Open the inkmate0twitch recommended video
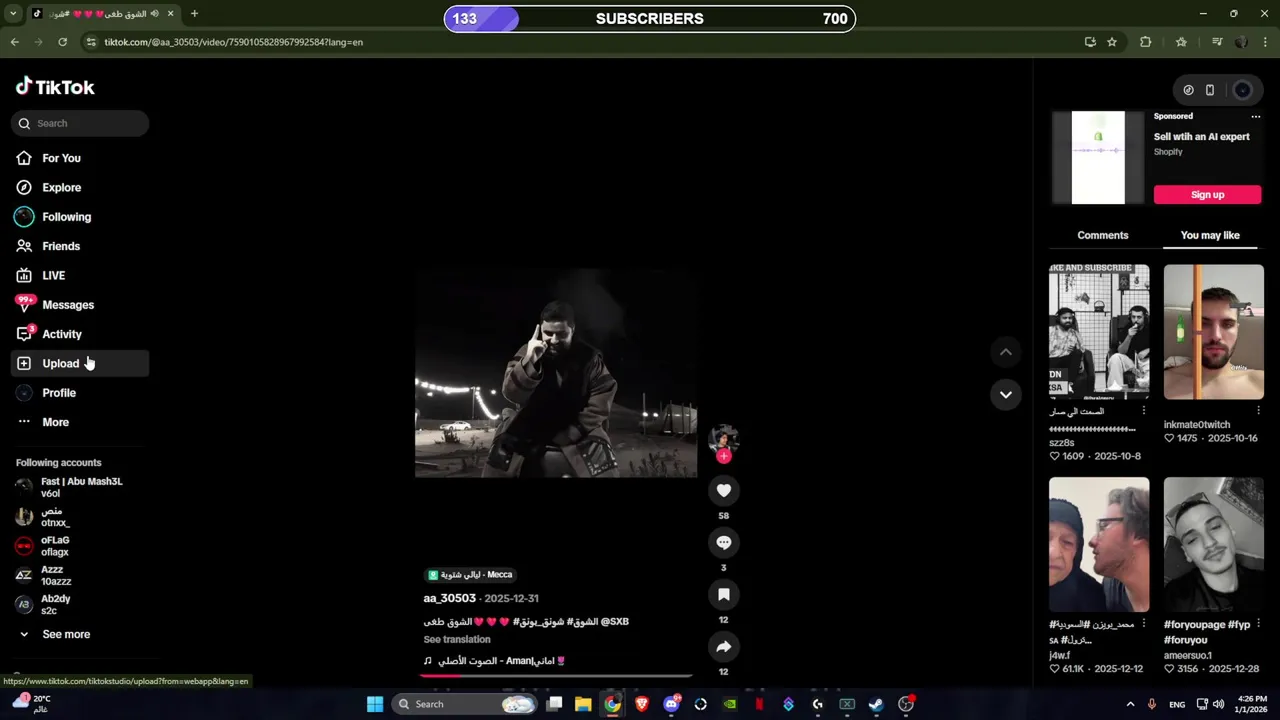Viewport: 1280px width, 720px height. pos(1214,331)
